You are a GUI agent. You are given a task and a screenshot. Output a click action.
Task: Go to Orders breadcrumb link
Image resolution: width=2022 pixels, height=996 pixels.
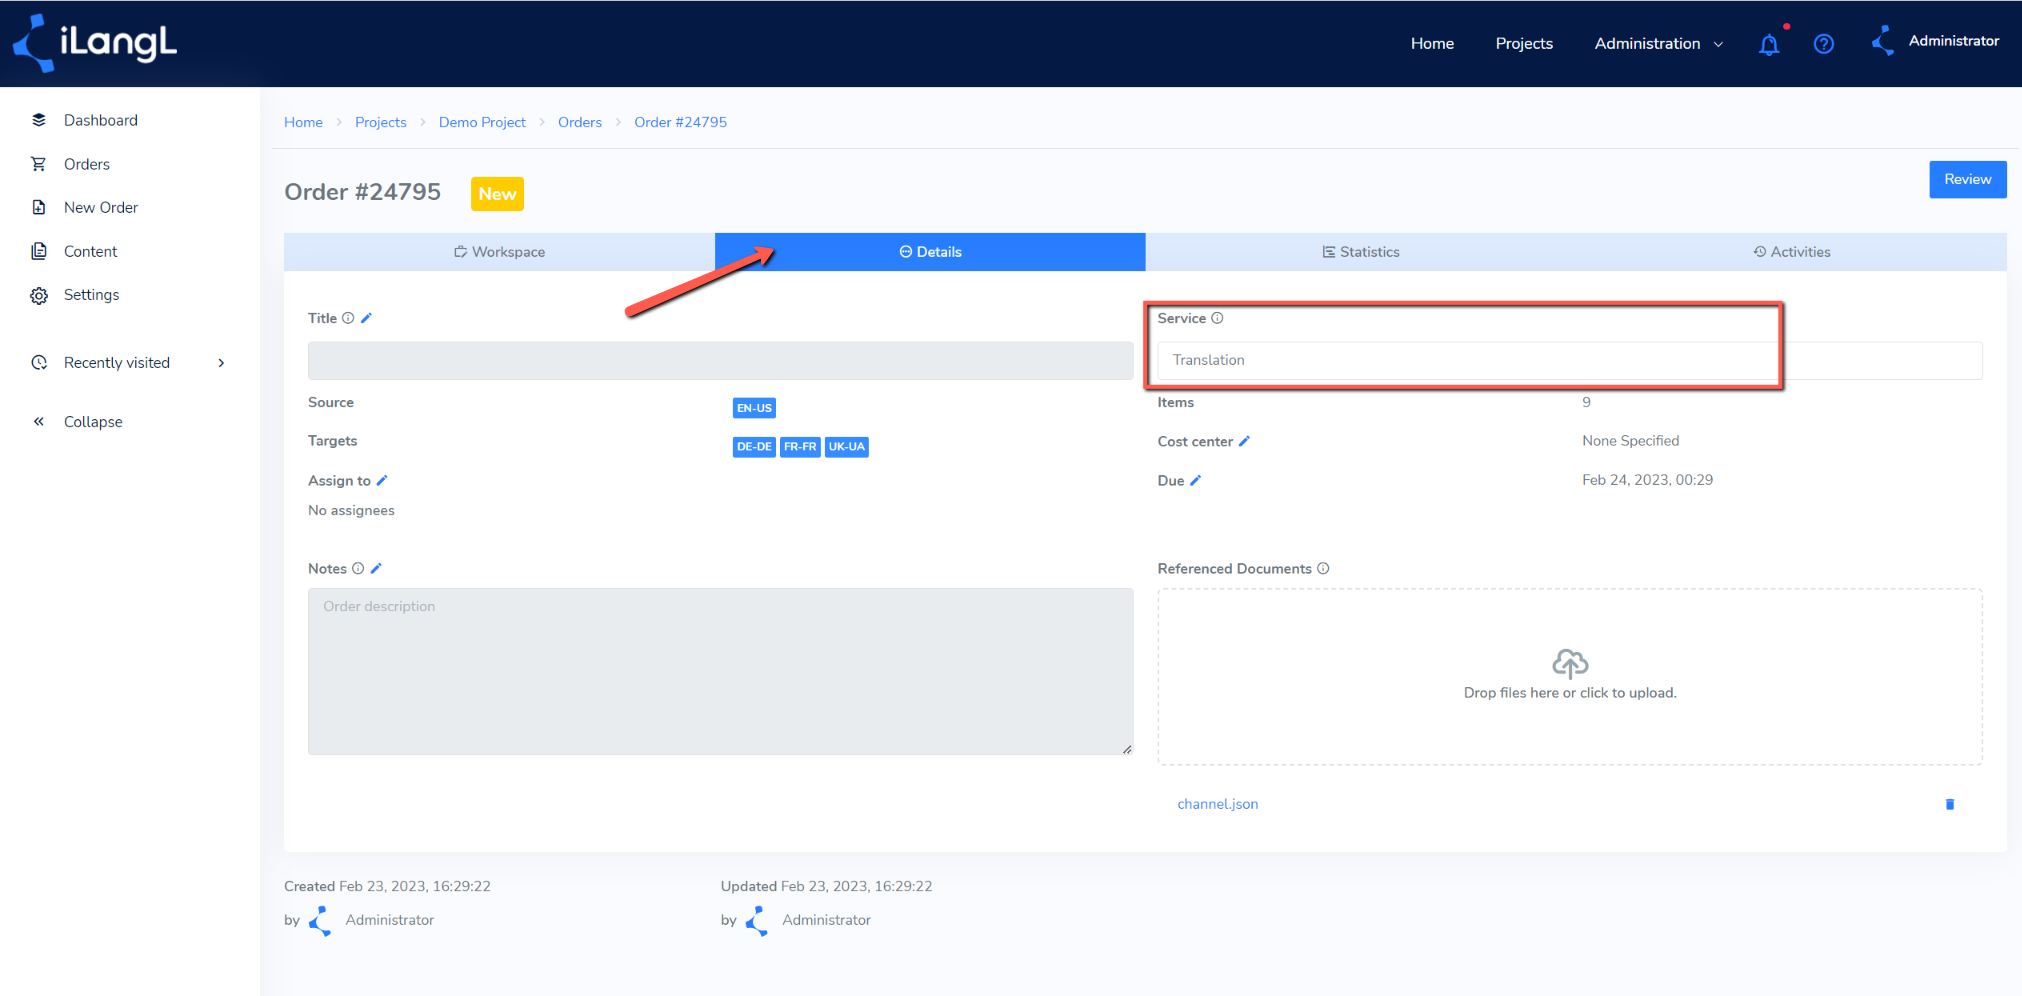point(580,122)
